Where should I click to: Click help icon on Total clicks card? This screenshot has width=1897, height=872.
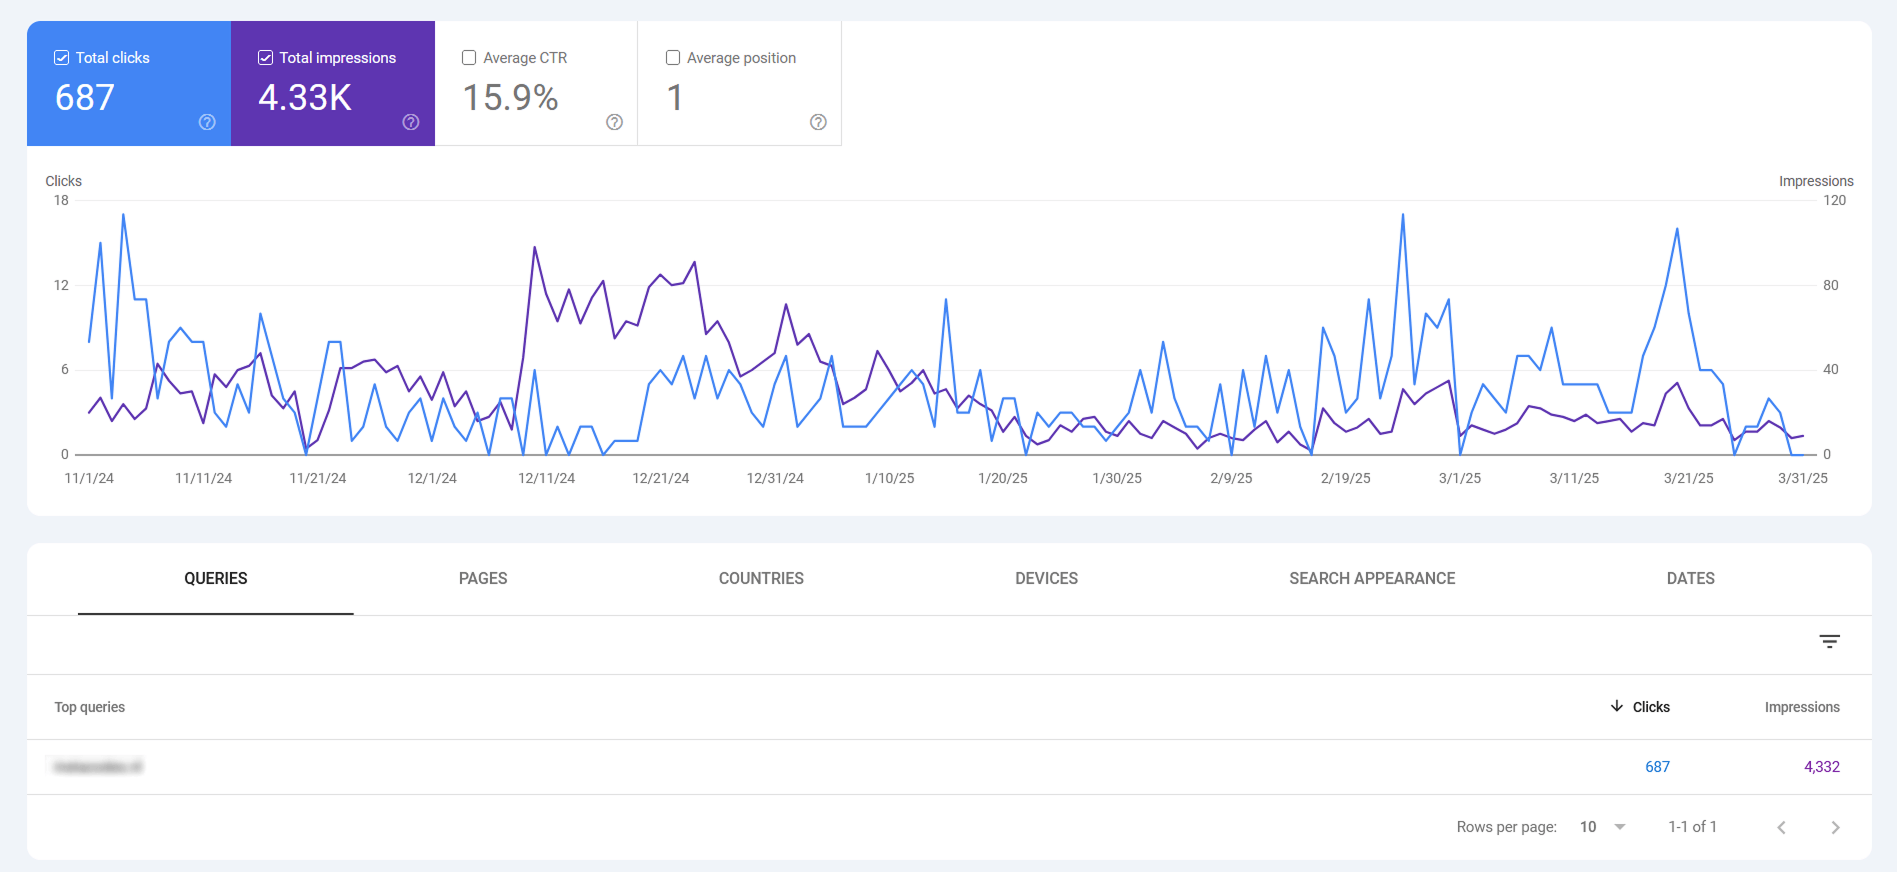click(x=207, y=122)
